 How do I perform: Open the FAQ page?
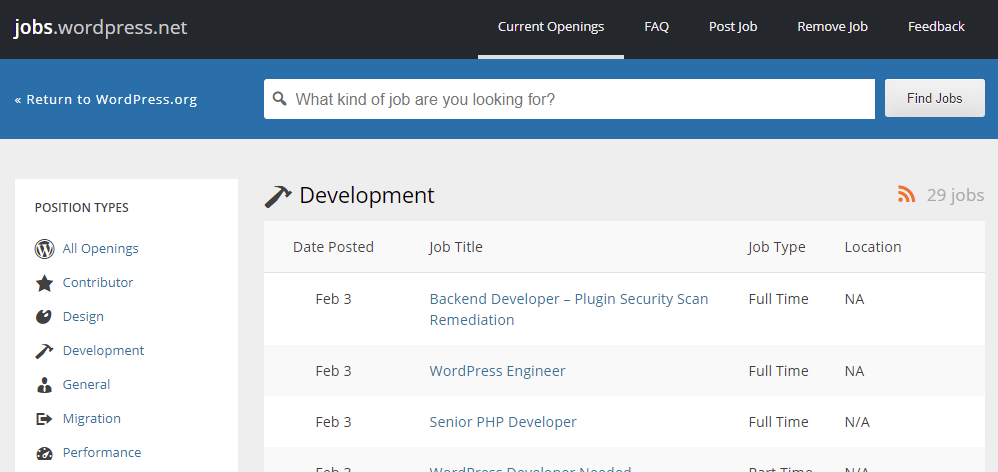[x=656, y=27]
